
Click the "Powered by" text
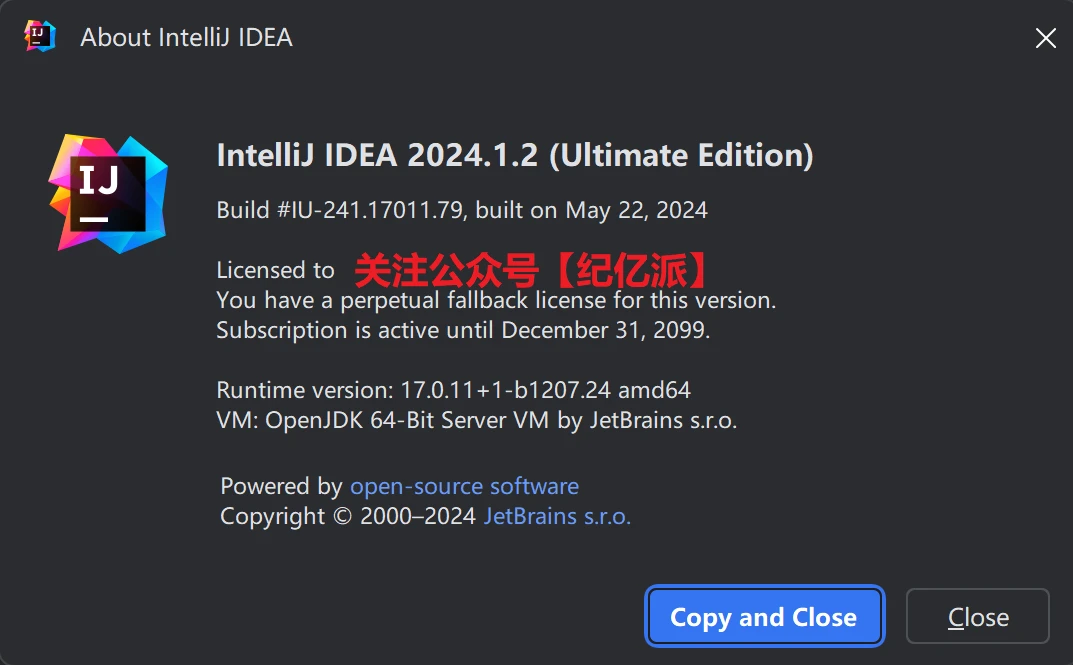tap(281, 486)
